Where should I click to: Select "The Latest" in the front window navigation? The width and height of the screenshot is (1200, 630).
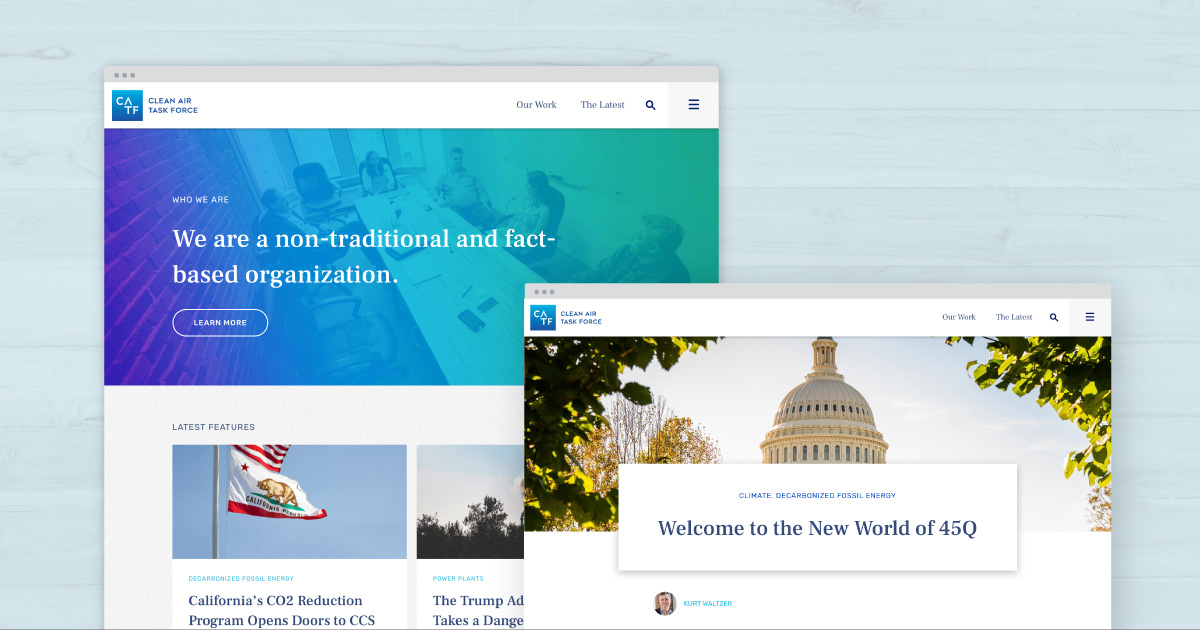click(1013, 317)
